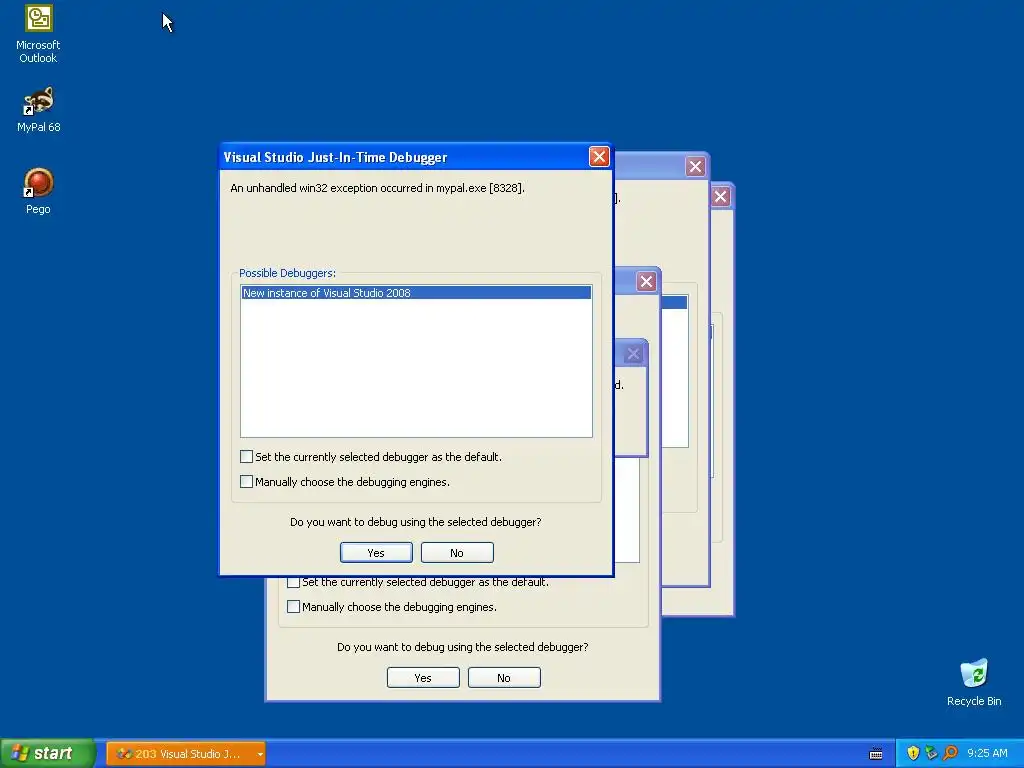Close the second dialog behind the front window
Screen dimensions: 1024x768
tap(695, 167)
